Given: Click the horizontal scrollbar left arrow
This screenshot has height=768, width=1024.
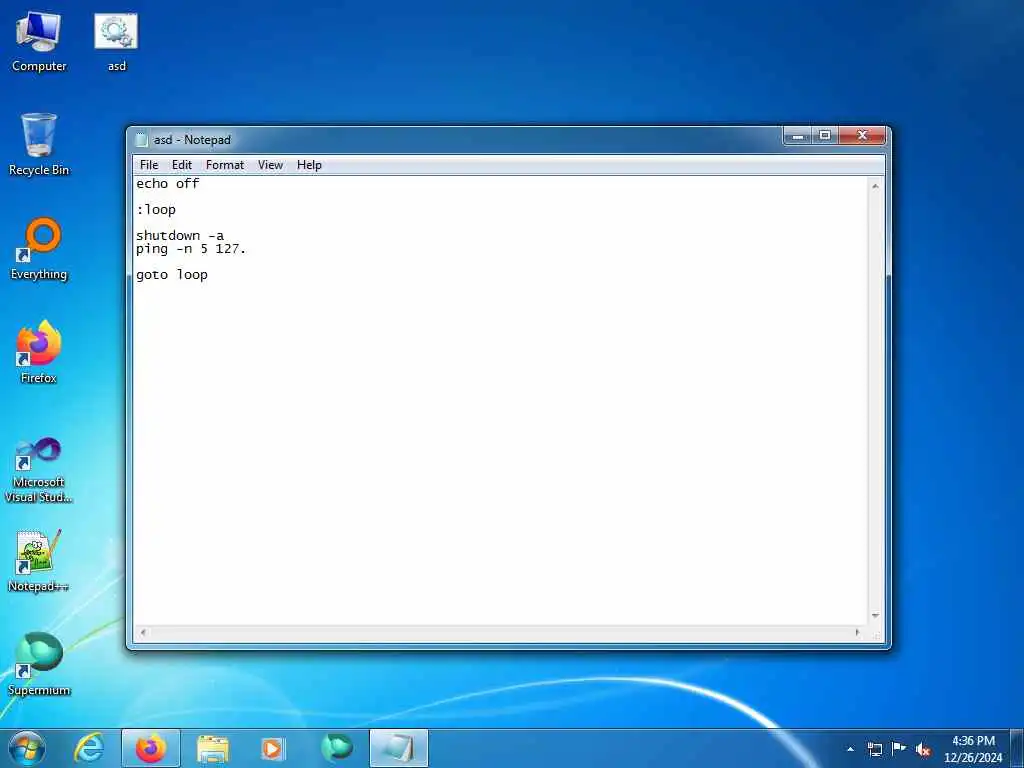Looking at the screenshot, I should pyautogui.click(x=143, y=632).
